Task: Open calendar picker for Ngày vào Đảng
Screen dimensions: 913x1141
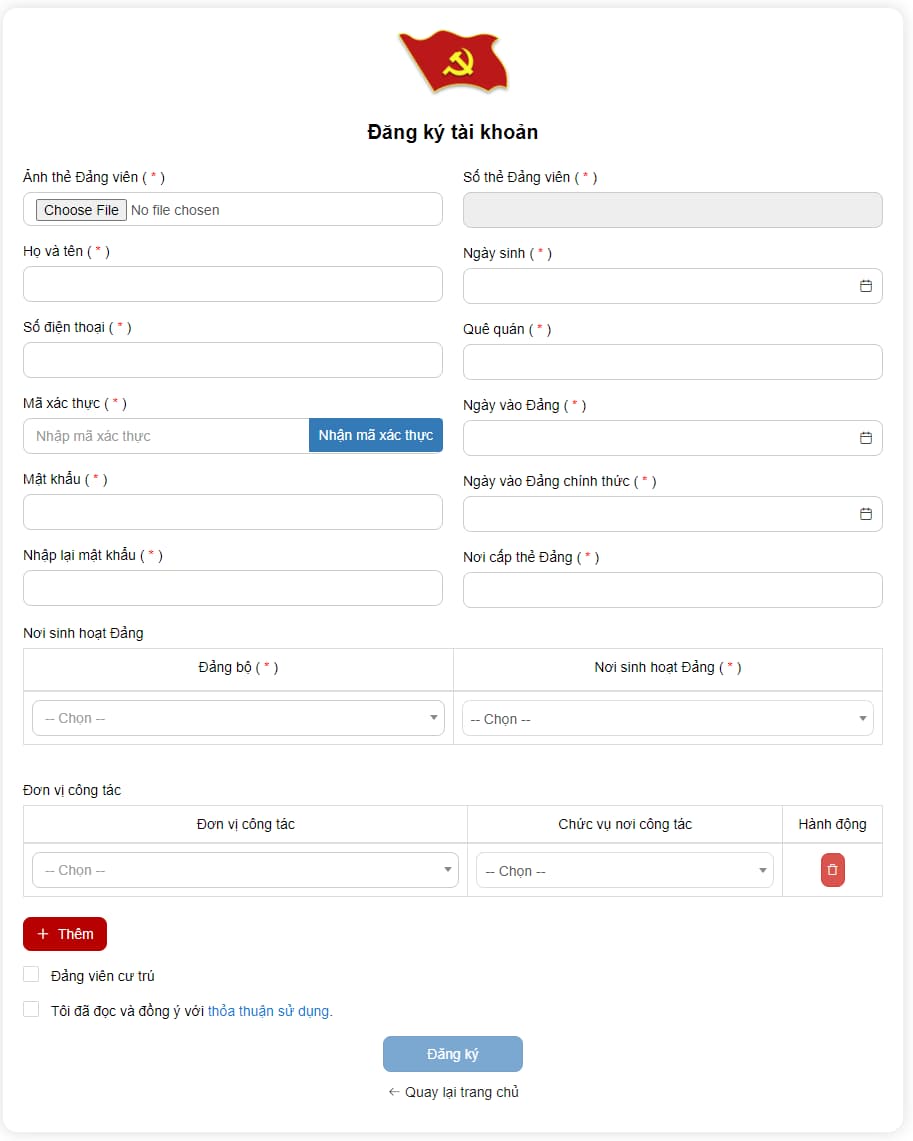Action: tap(865, 438)
